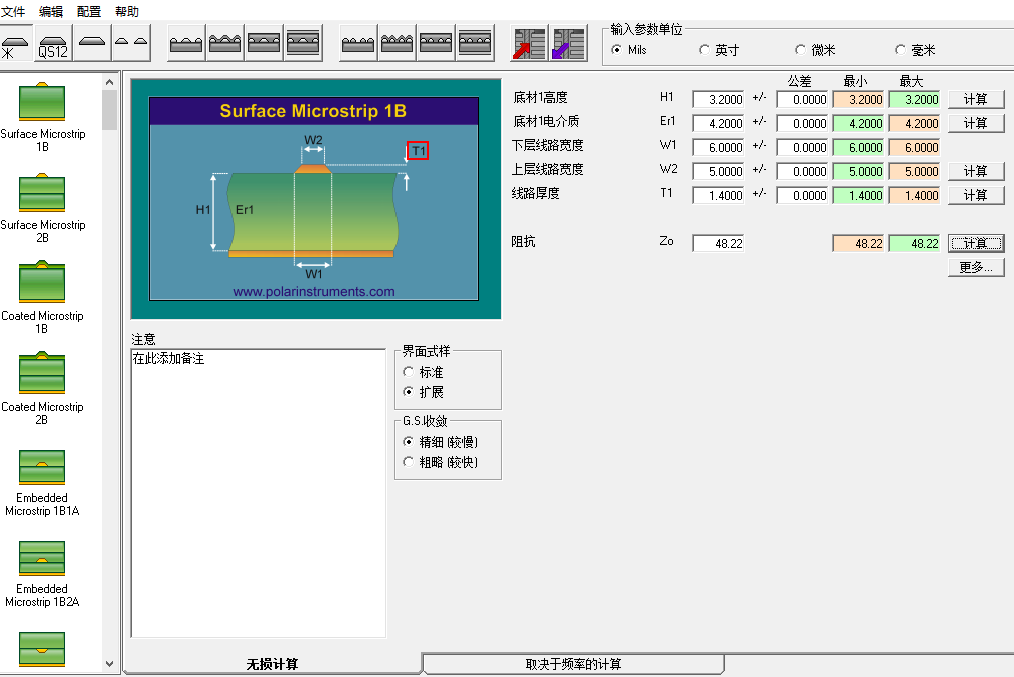
Task: Switch to the 取决于频率的计算 tab
Action: click(573, 664)
